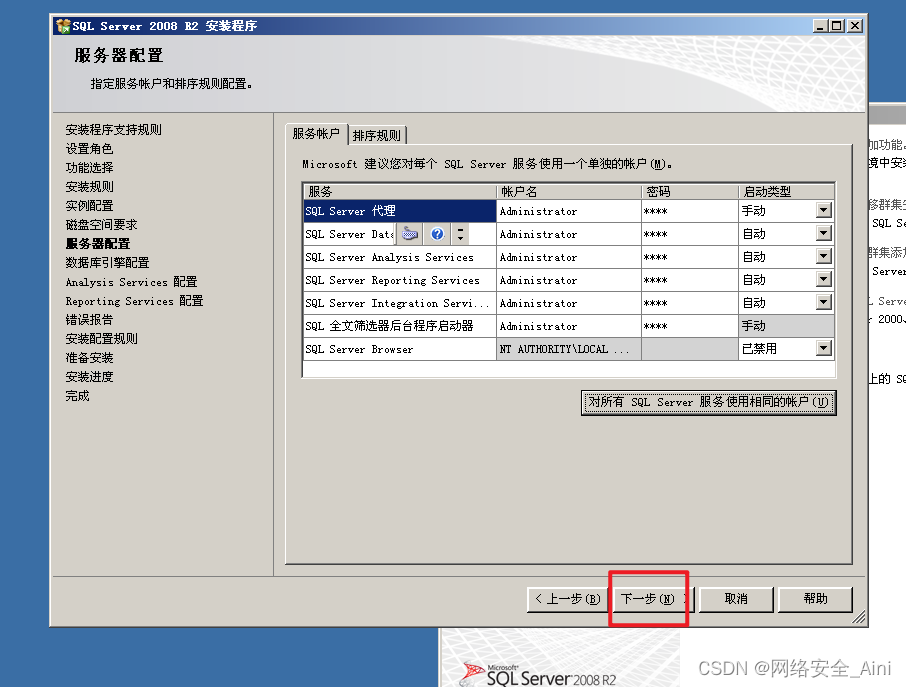Screen dimensions: 906x687
Task: Switch to the 服务帐户 tab
Action: click(316, 134)
